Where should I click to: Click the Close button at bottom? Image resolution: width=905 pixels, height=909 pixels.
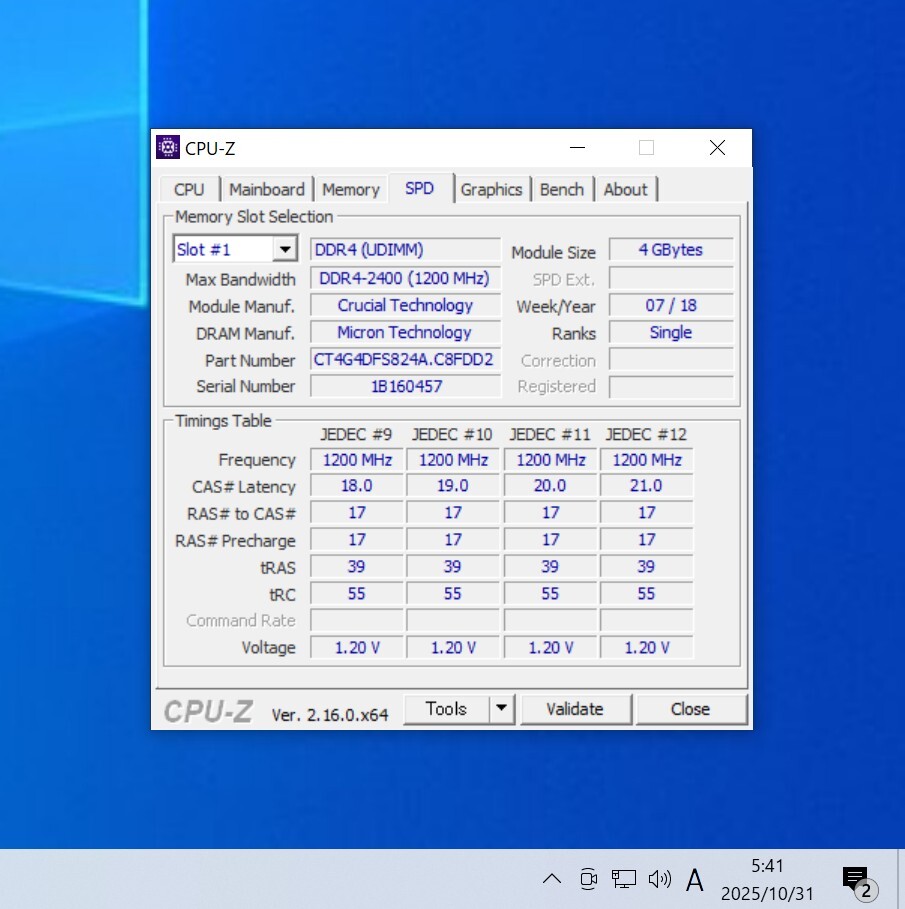click(690, 709)
